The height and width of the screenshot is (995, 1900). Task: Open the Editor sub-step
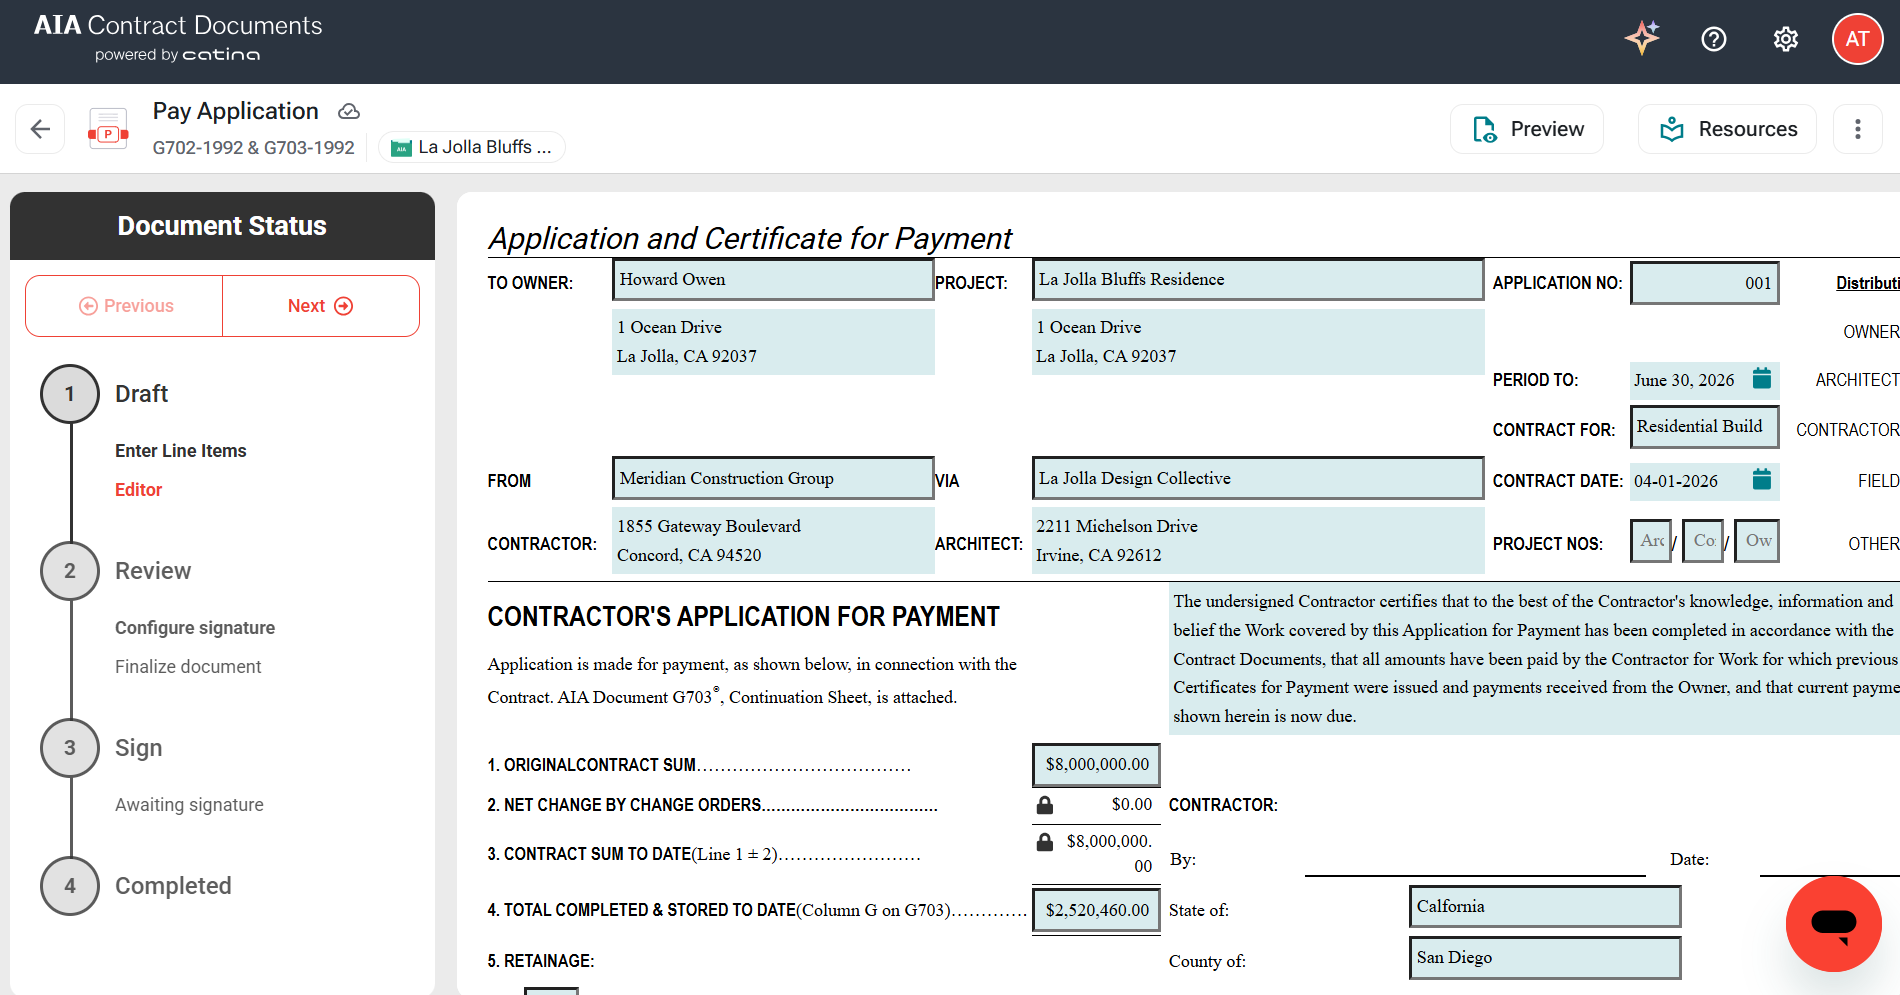pos(138,490)
